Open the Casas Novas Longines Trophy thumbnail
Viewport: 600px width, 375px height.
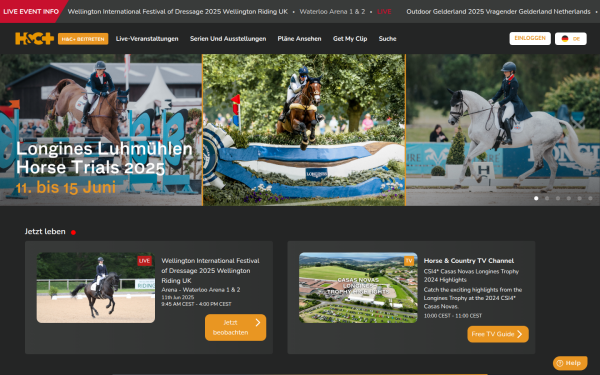(358, 288)
